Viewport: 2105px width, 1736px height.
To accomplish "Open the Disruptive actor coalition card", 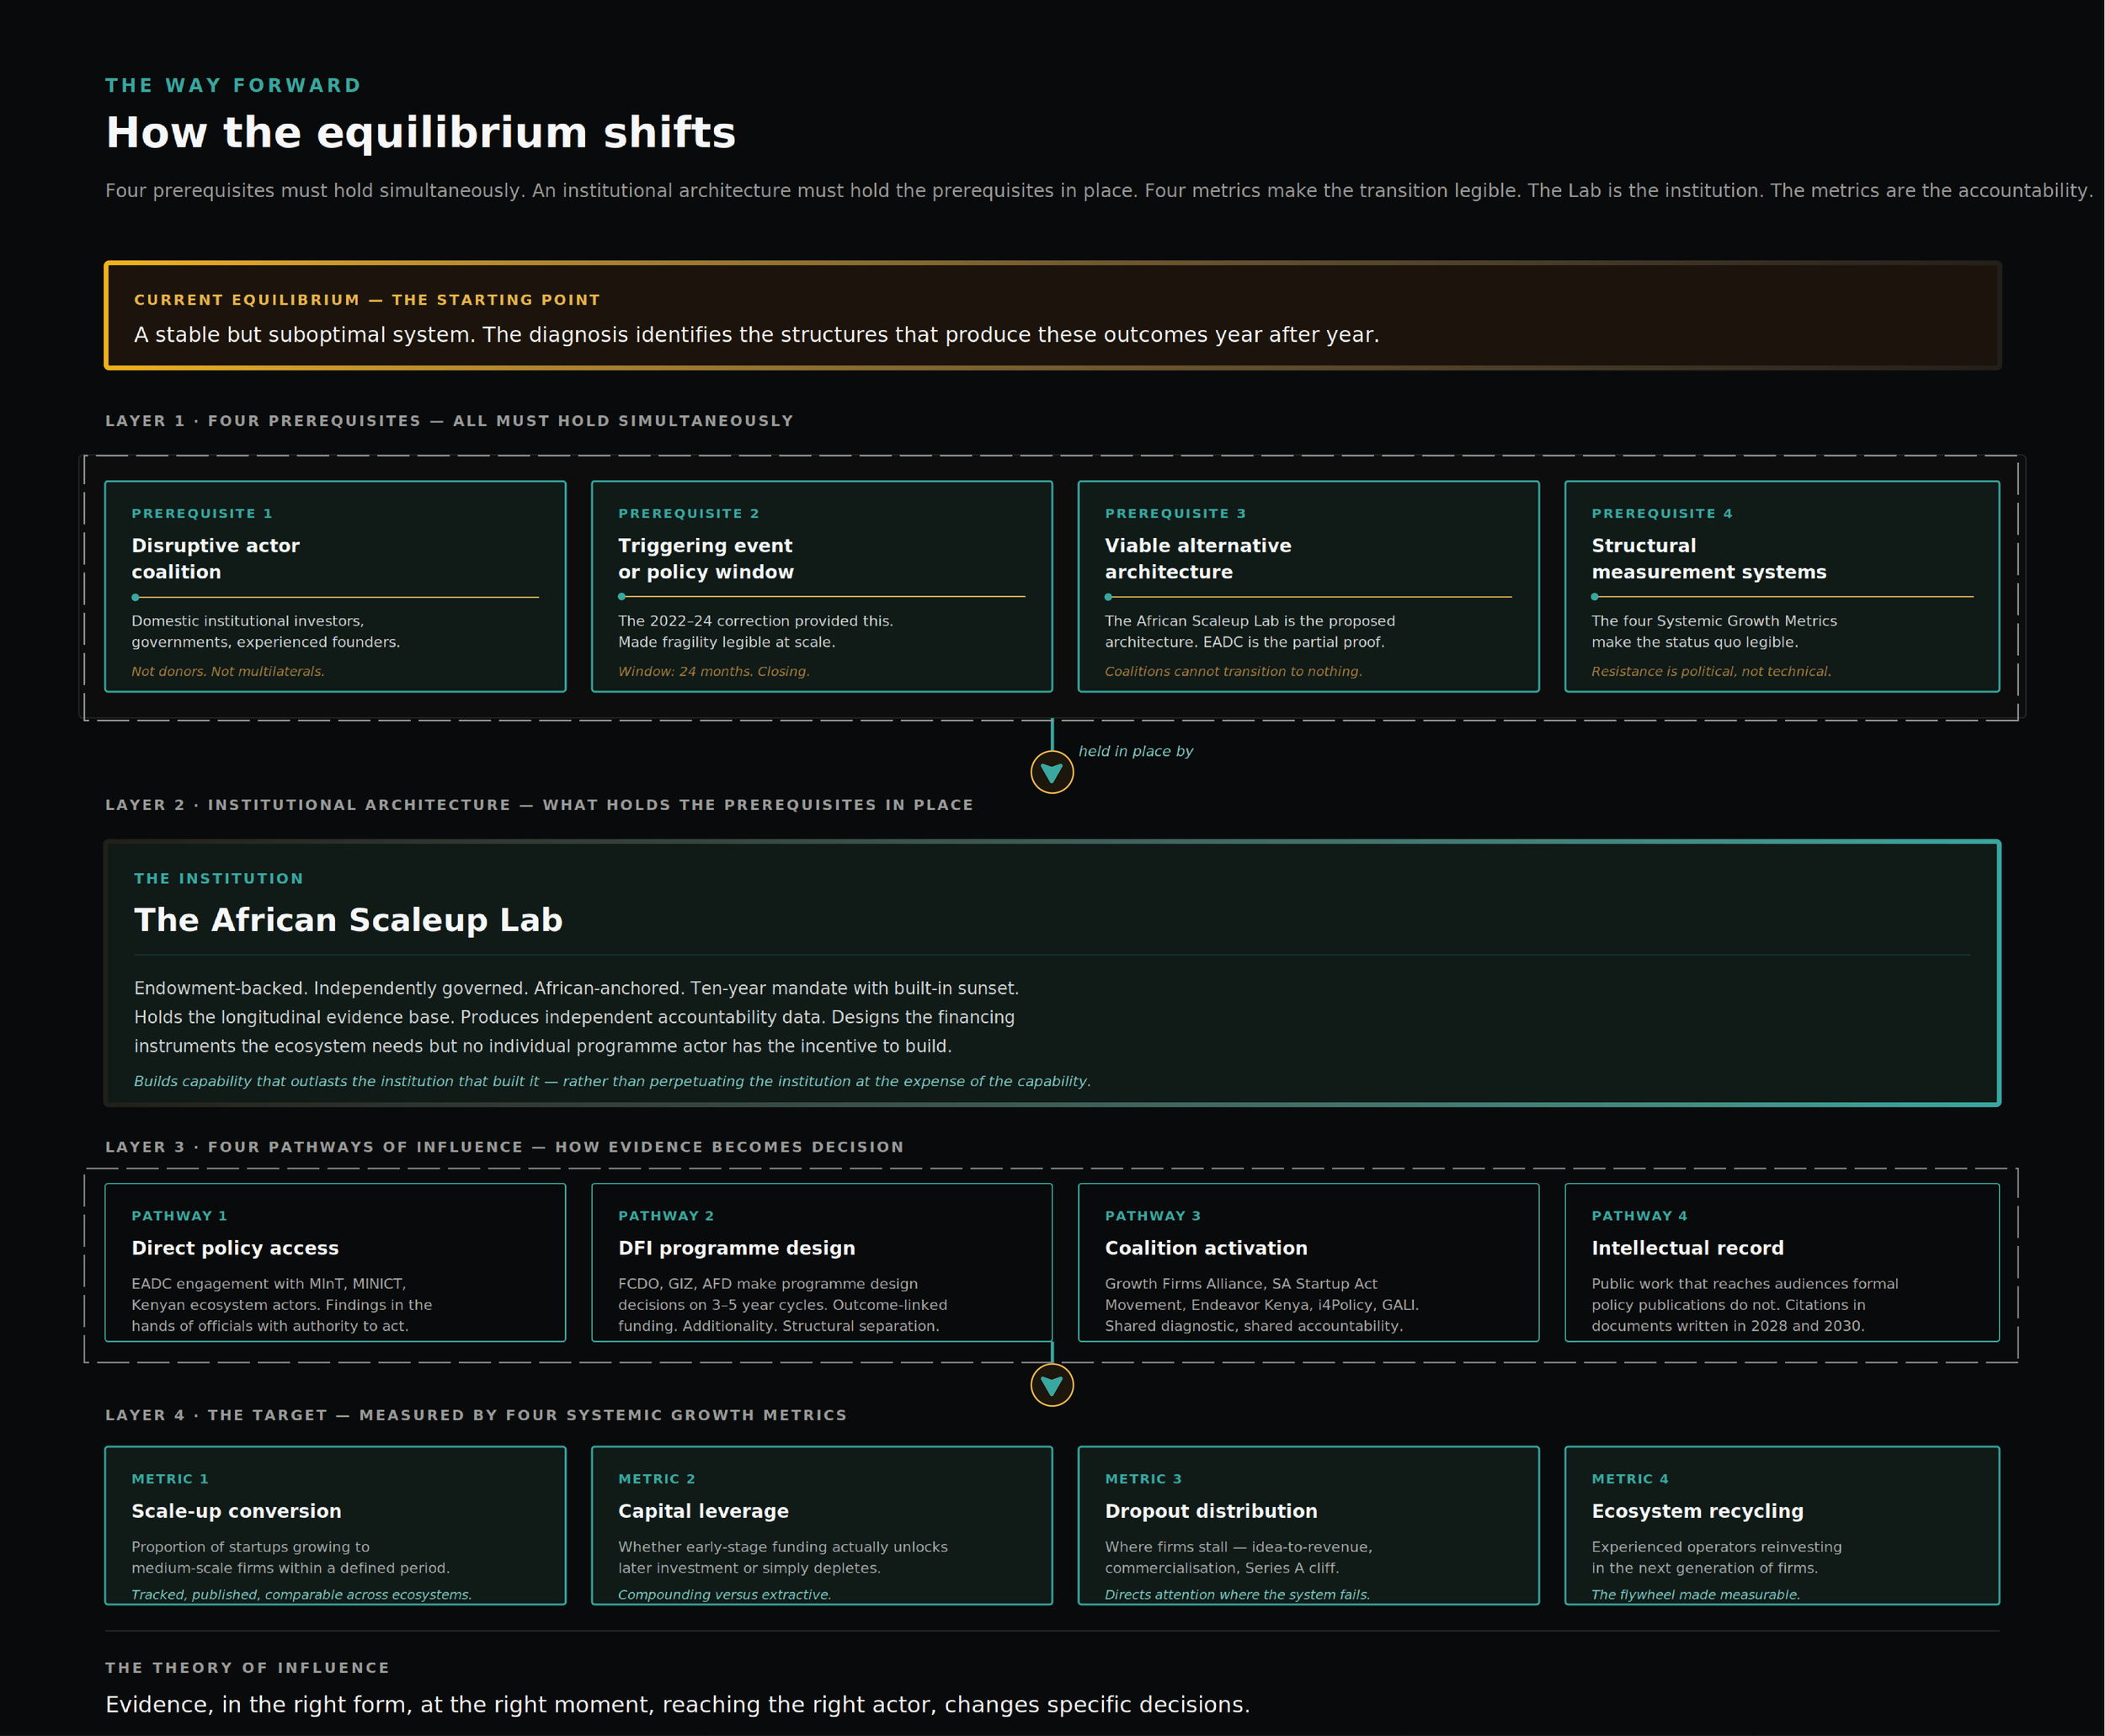I will point(335,587).
